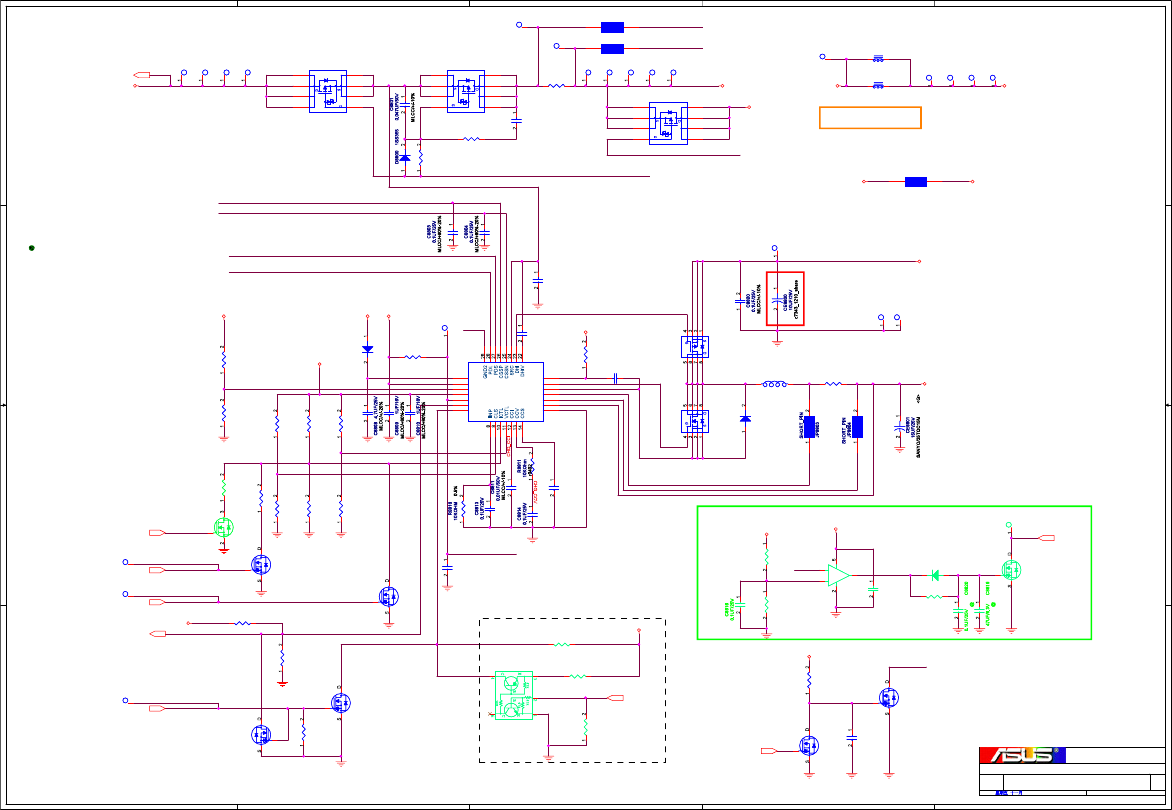Select the green op-amp triangle symbol
Viewport: 1172px width, 810px height.
click(839, 575)
